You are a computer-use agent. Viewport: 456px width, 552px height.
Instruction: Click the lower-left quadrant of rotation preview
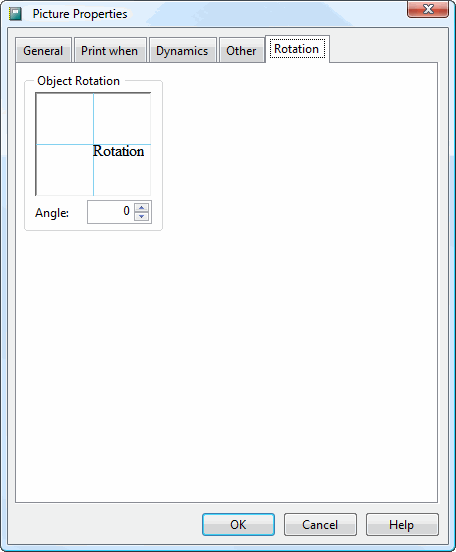65,170
